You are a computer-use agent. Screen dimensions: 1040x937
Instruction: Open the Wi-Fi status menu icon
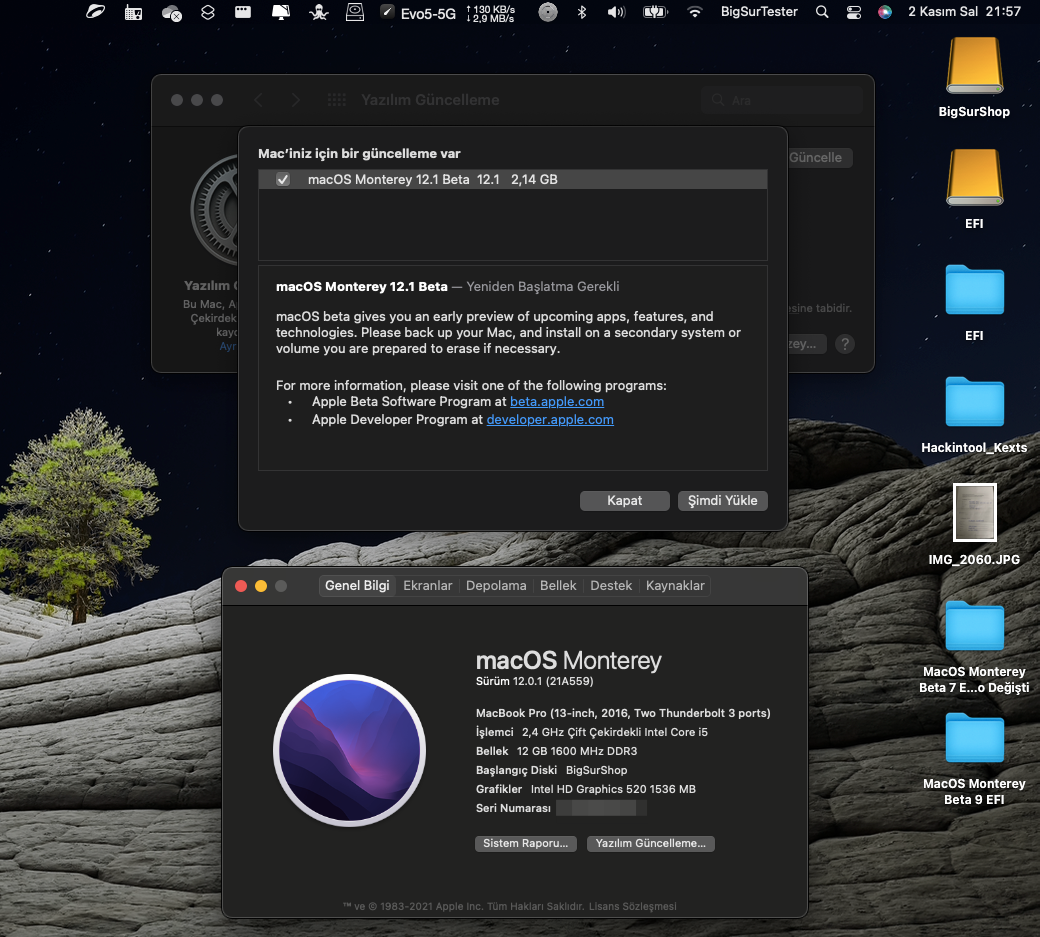click(694, 12)
